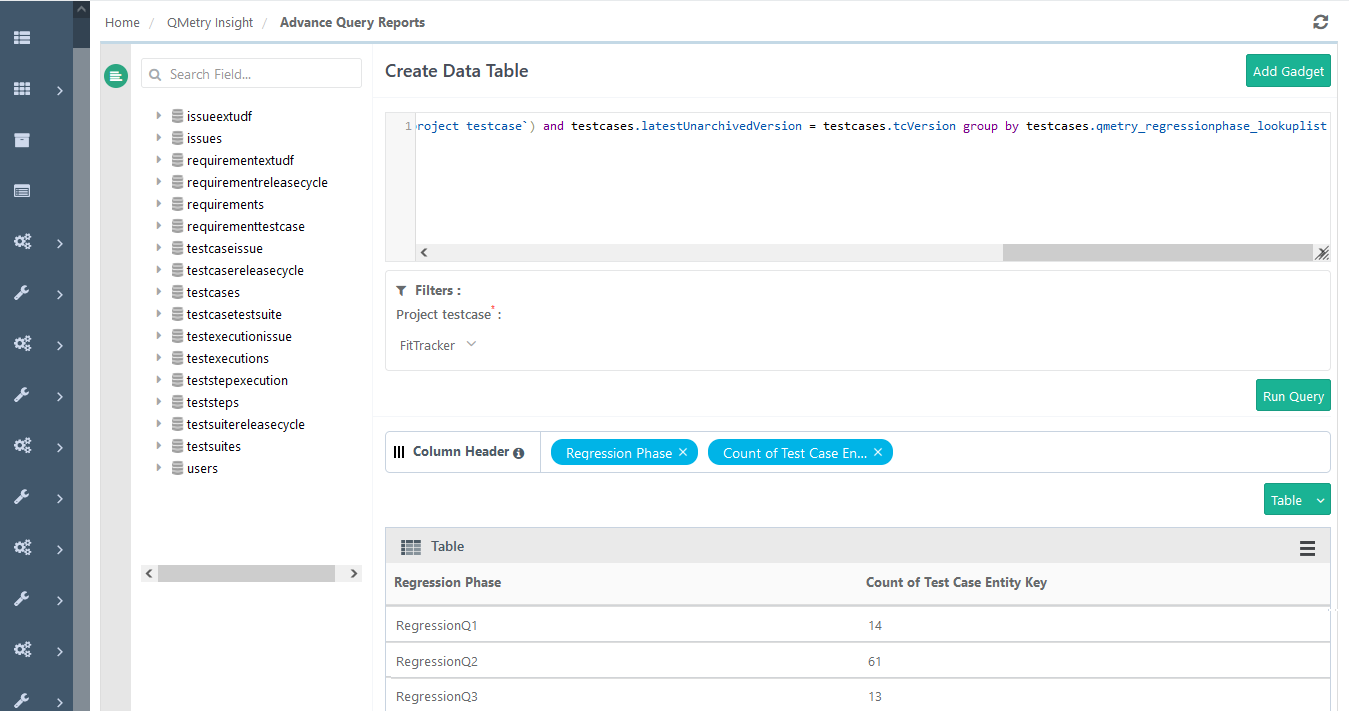Click the query editor resize handle

click(x=1322, y=253)
